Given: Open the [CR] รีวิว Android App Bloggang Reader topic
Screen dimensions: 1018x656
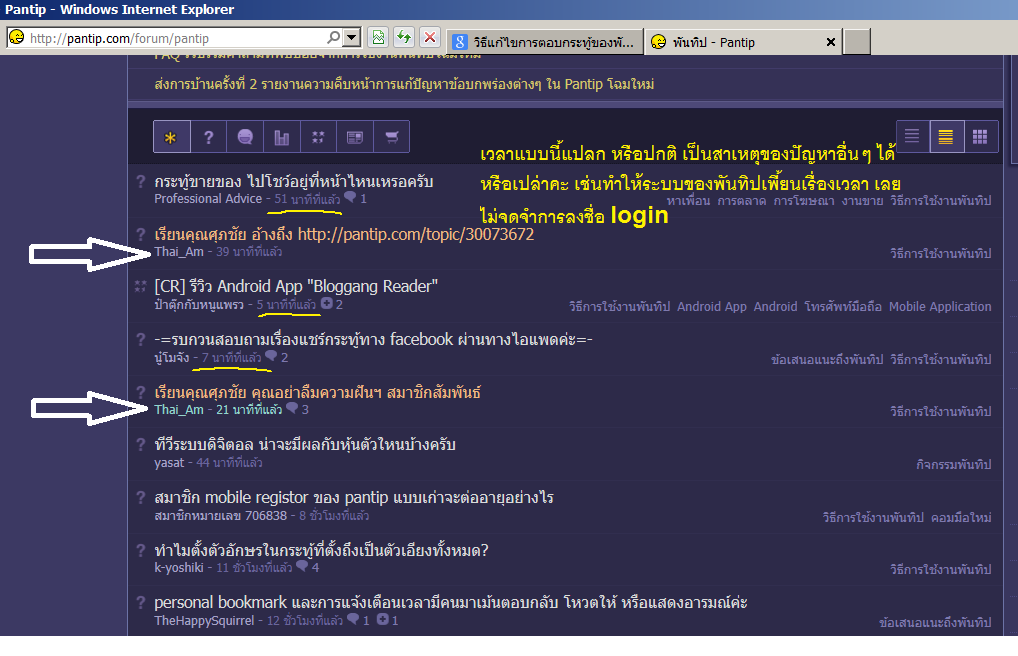Looking at the screenshot, I should 296,286.
